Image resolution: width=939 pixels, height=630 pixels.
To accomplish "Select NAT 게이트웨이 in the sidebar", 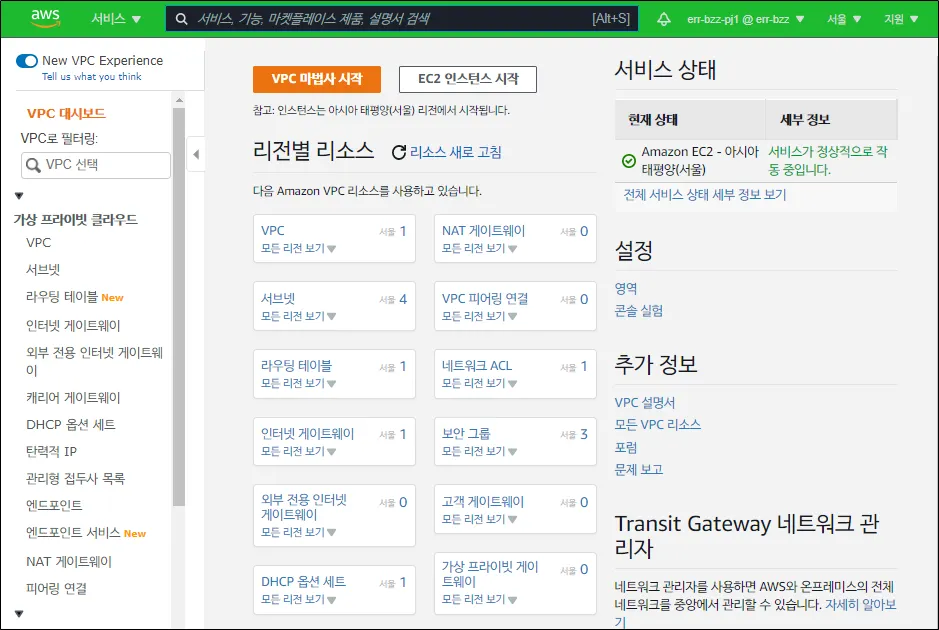I will point(69,562).
